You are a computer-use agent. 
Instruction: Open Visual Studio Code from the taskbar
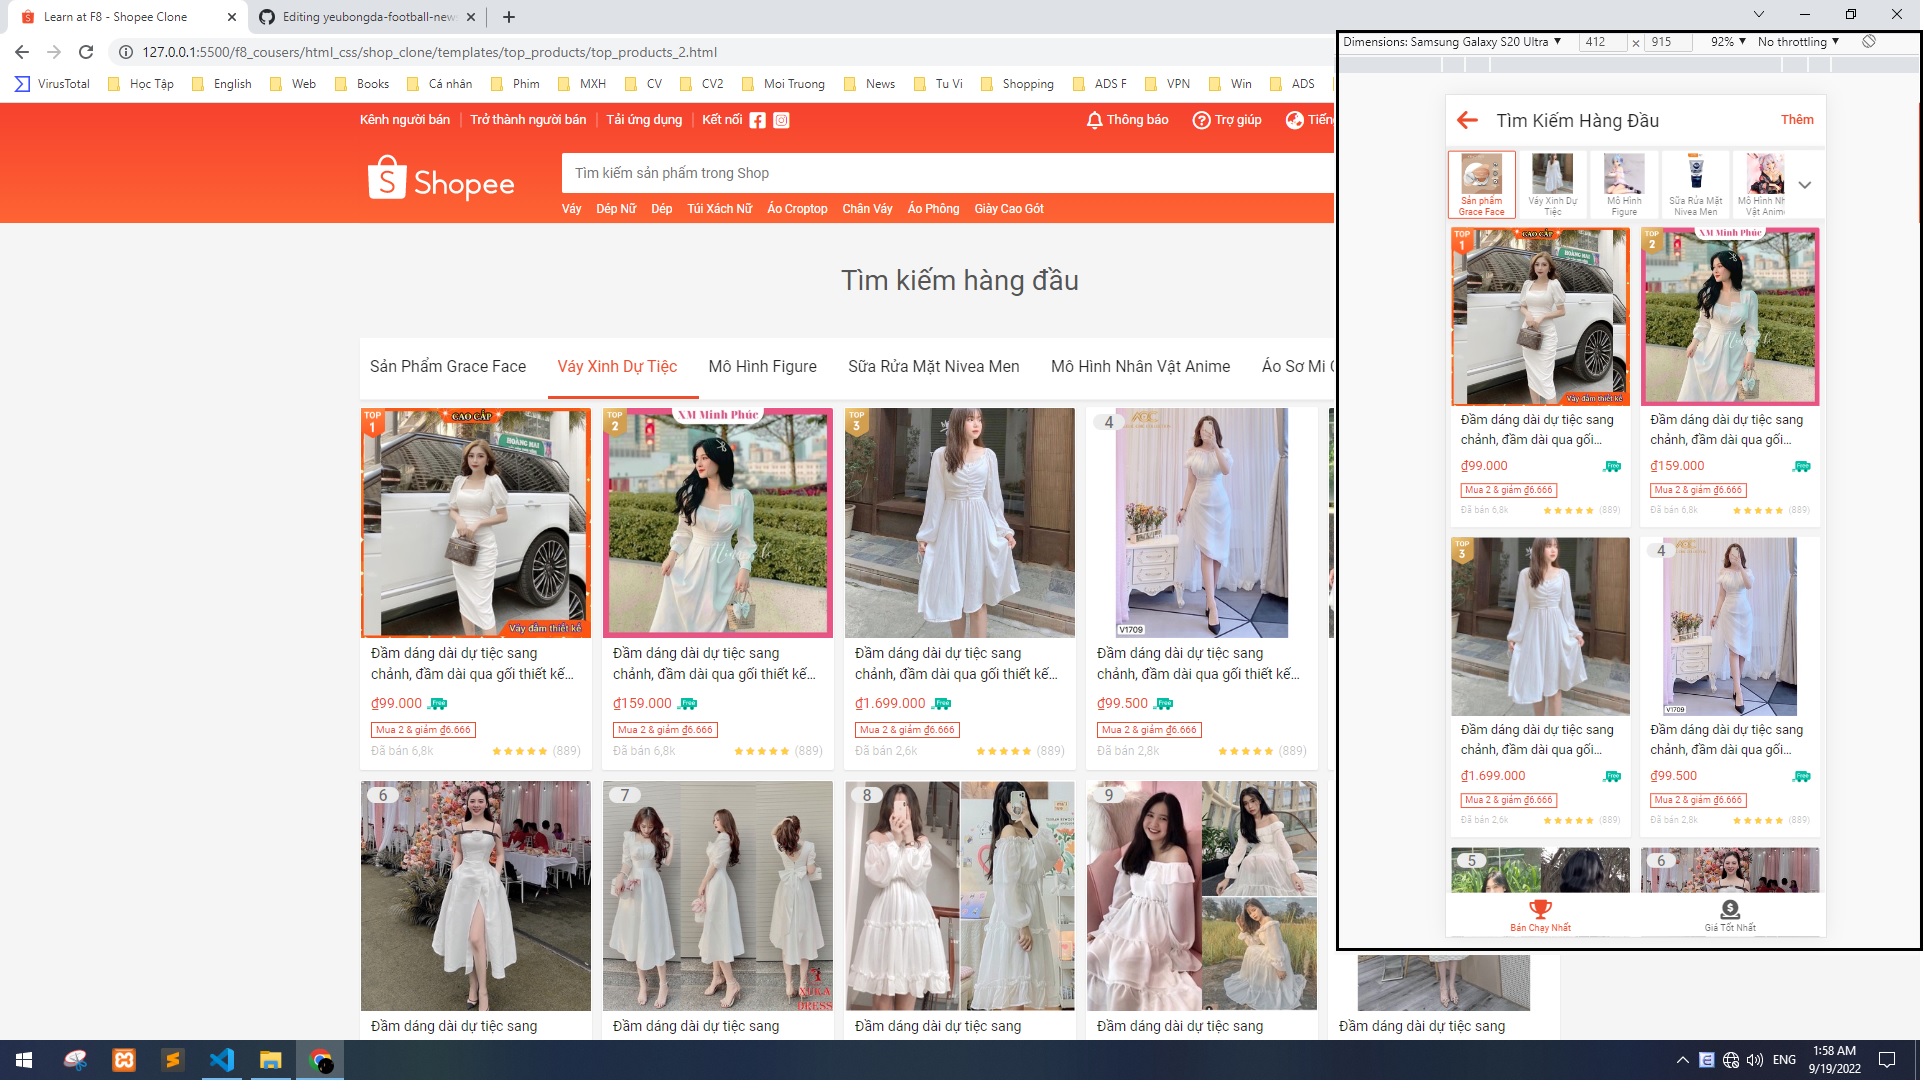[222, 1061]
